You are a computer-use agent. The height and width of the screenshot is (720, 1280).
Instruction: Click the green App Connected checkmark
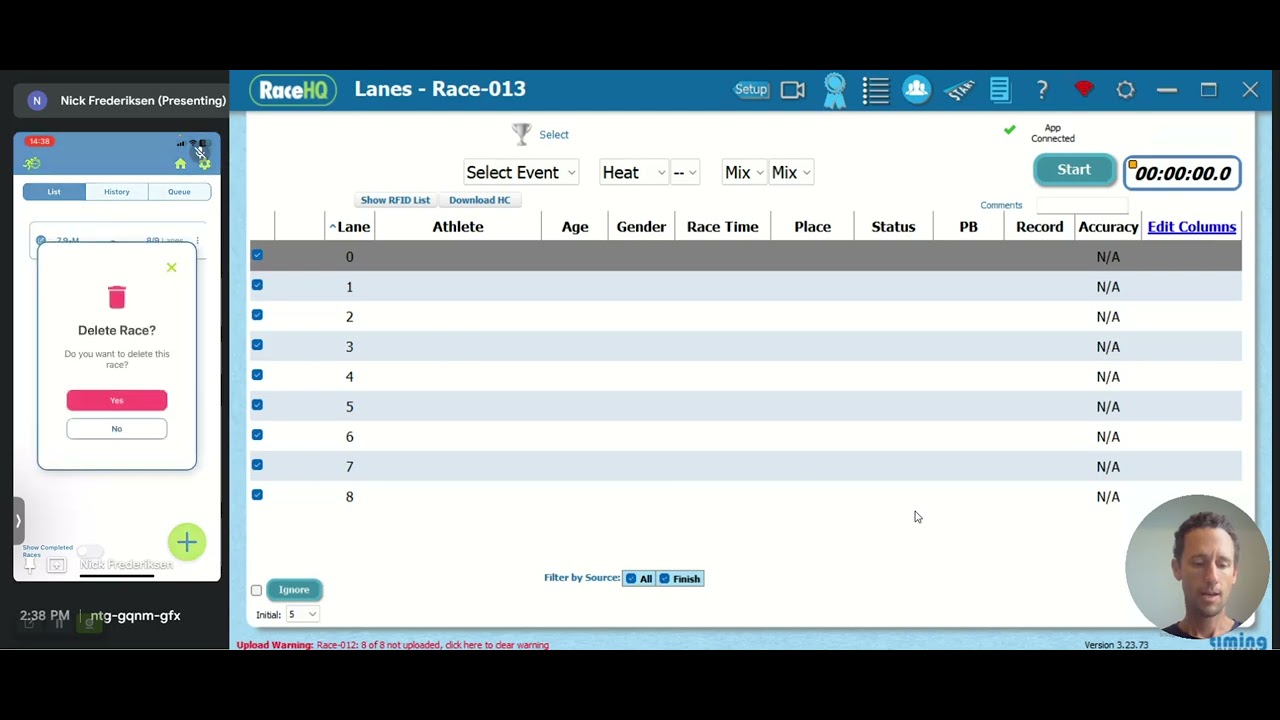pyautogui.click(x=1009, y=130)
